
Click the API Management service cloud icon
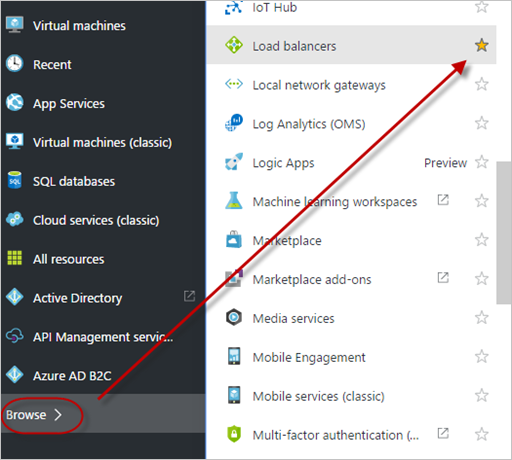coord(15,336)
